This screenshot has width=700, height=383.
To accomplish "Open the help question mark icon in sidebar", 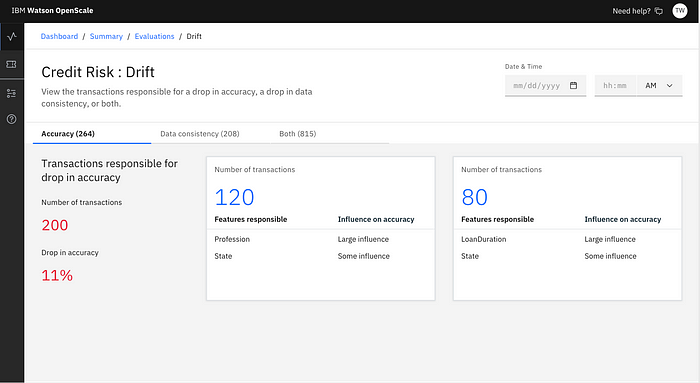I will click(12, 119).
